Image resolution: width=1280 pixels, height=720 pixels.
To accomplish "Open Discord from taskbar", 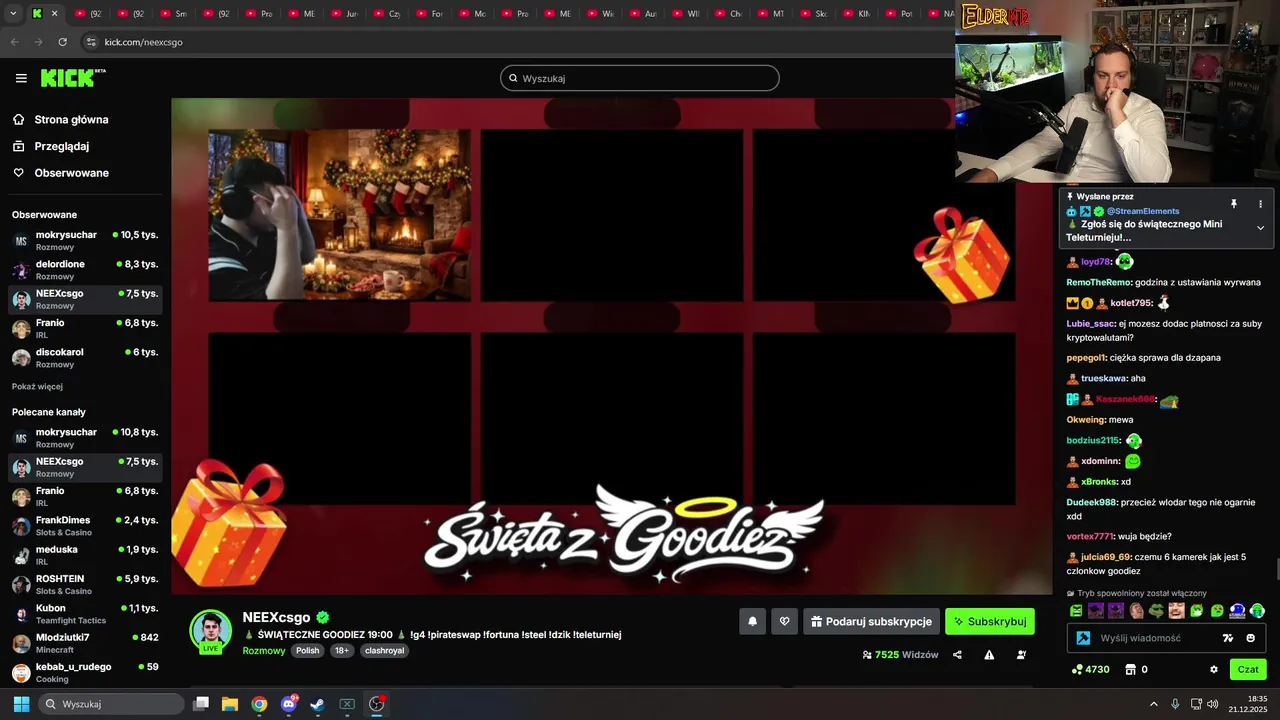I will click(x=289, y=704).
